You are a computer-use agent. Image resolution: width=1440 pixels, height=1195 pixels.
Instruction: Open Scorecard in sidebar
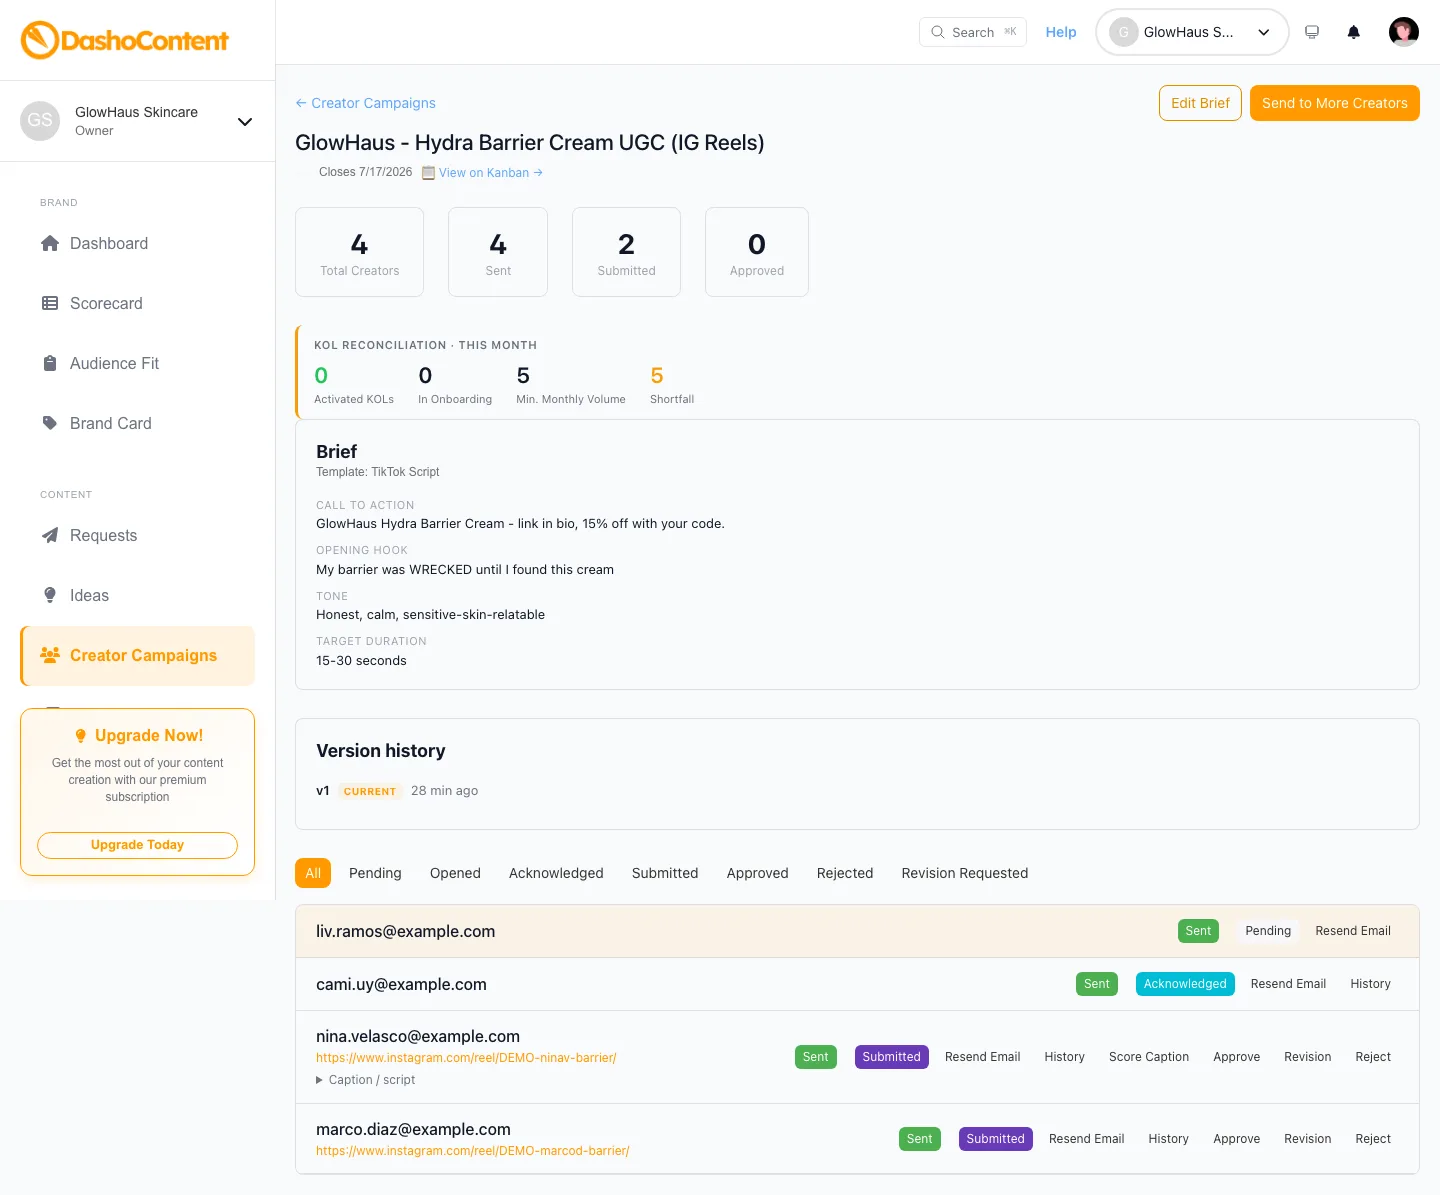[x=138, y=303]
